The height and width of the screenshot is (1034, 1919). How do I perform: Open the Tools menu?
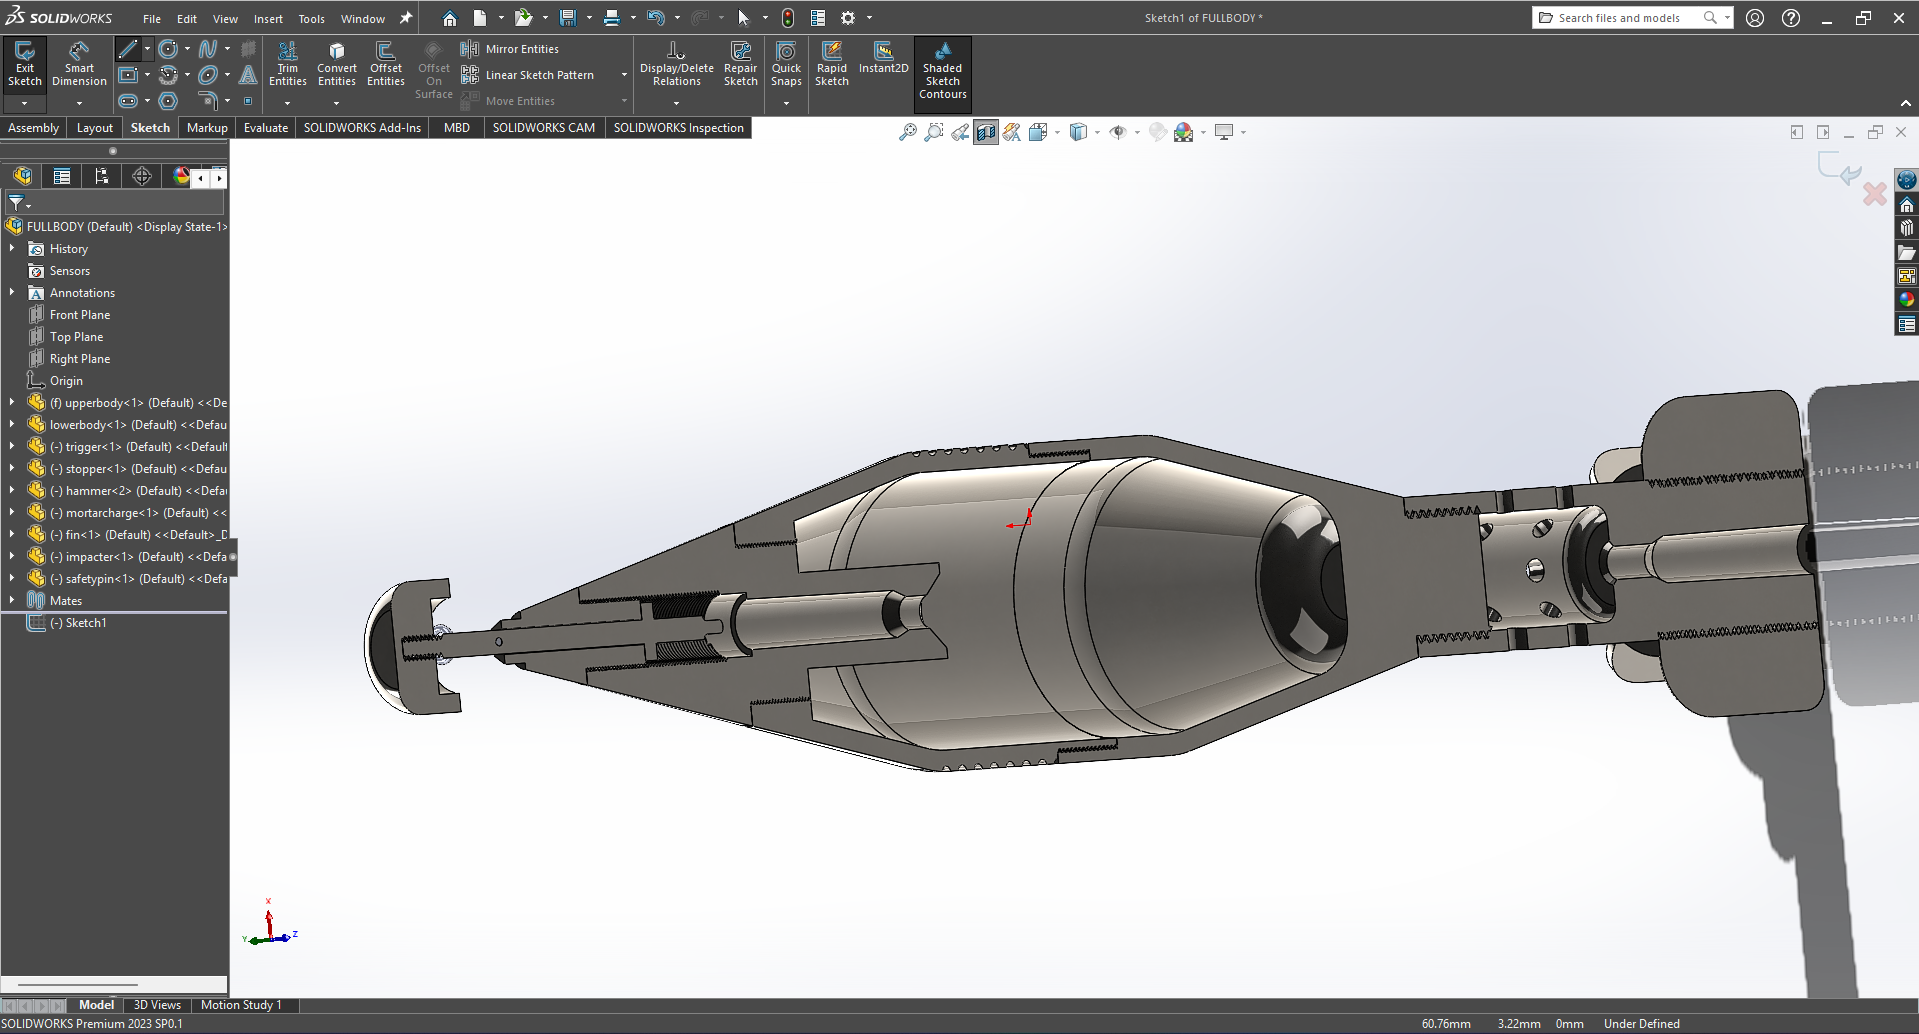pyautogui.click(x=312, y=18)
